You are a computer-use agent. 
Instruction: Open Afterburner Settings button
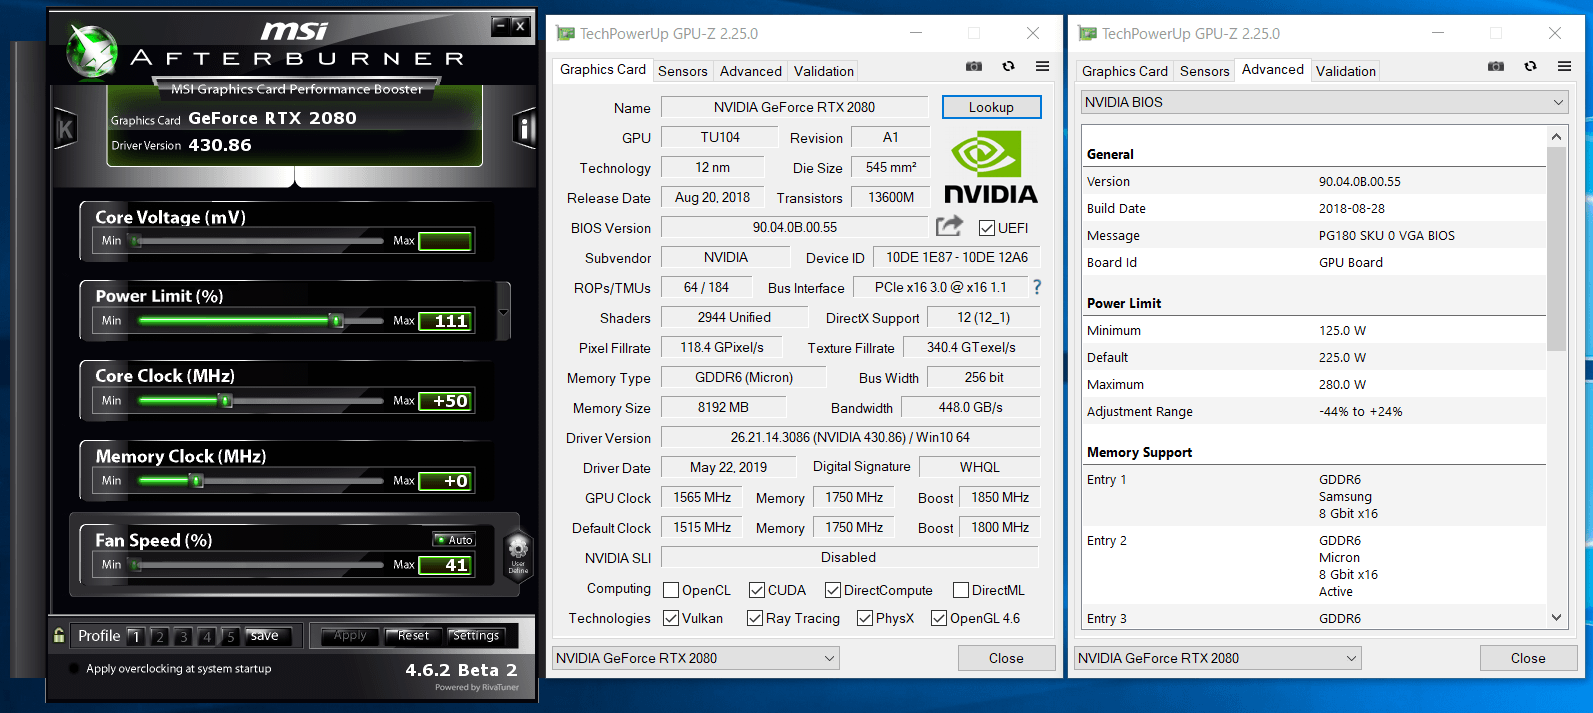476,636
